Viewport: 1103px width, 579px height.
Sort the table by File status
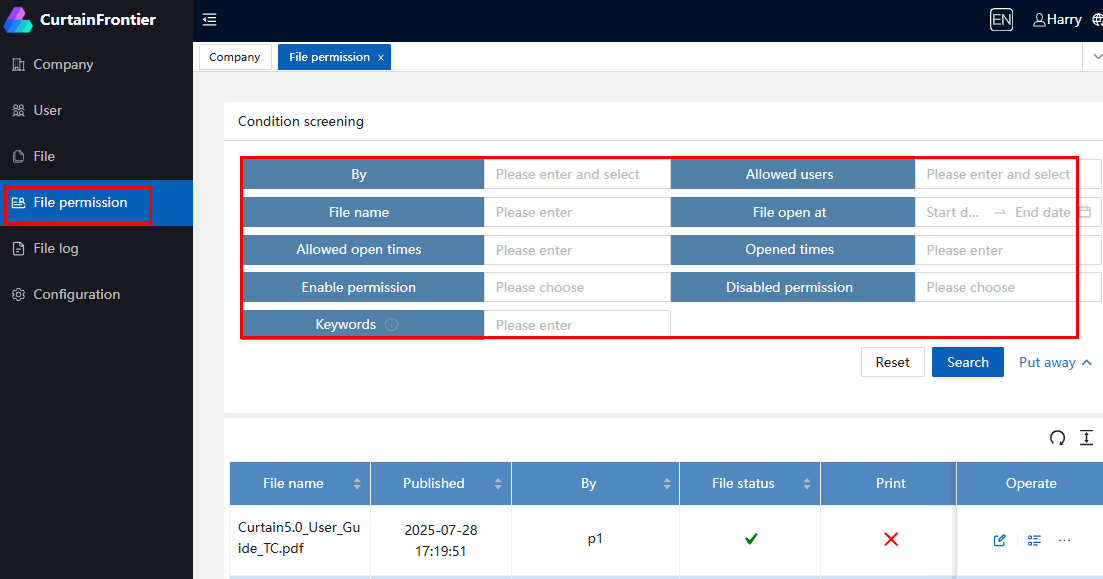coord(807,483)
